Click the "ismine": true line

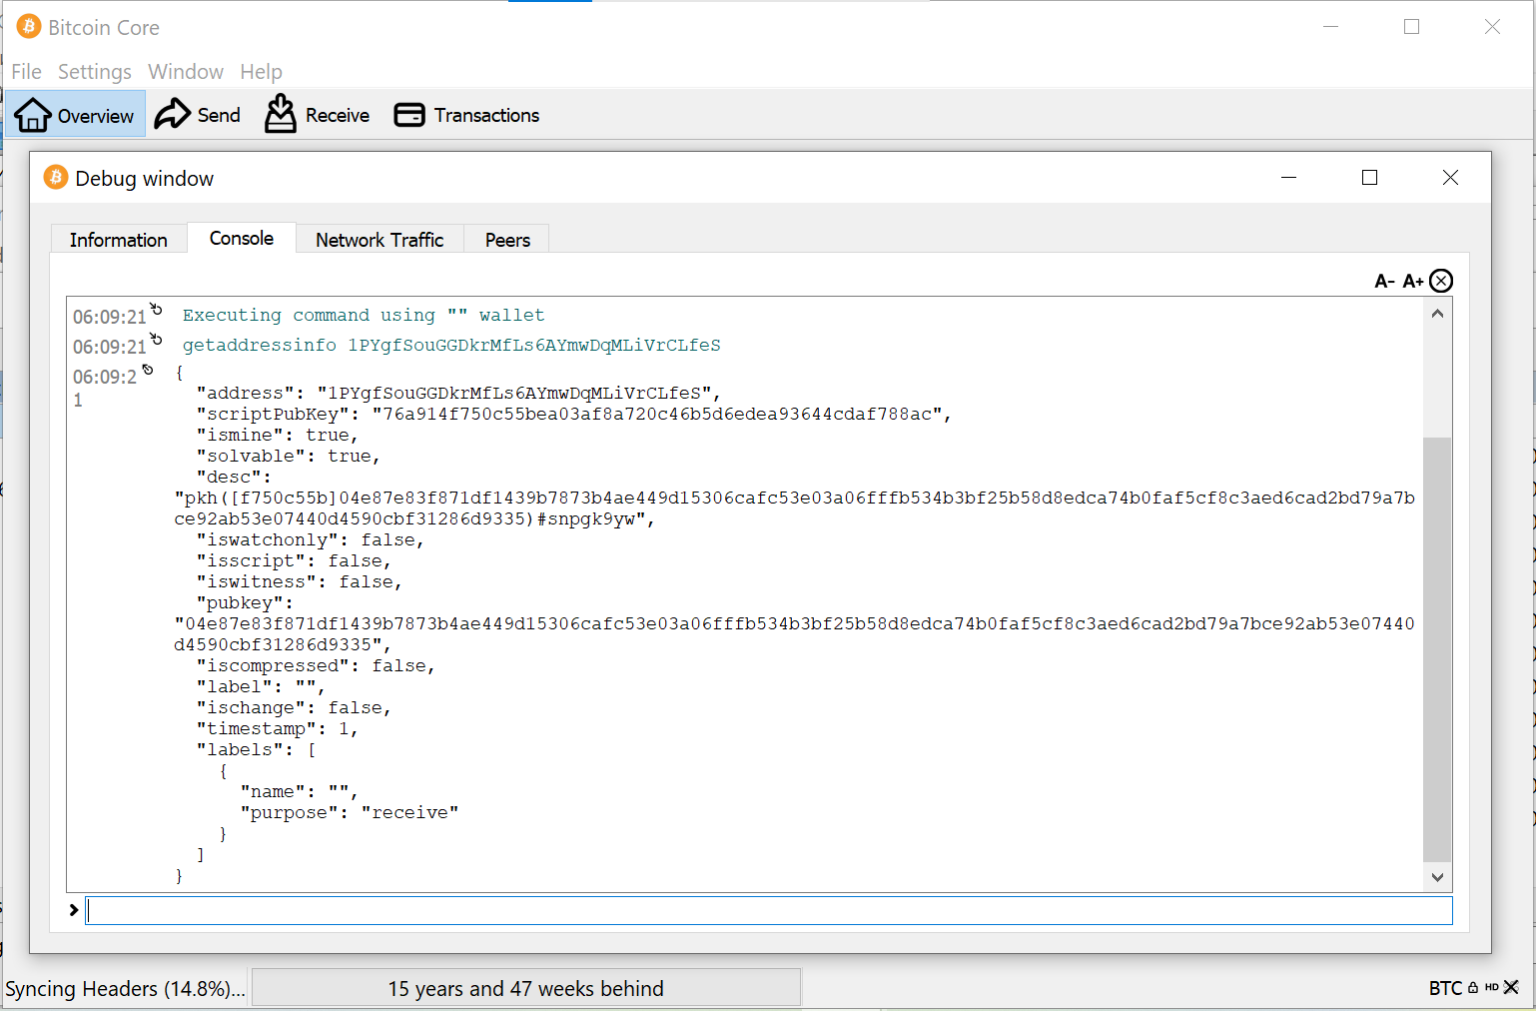point(277,435)
